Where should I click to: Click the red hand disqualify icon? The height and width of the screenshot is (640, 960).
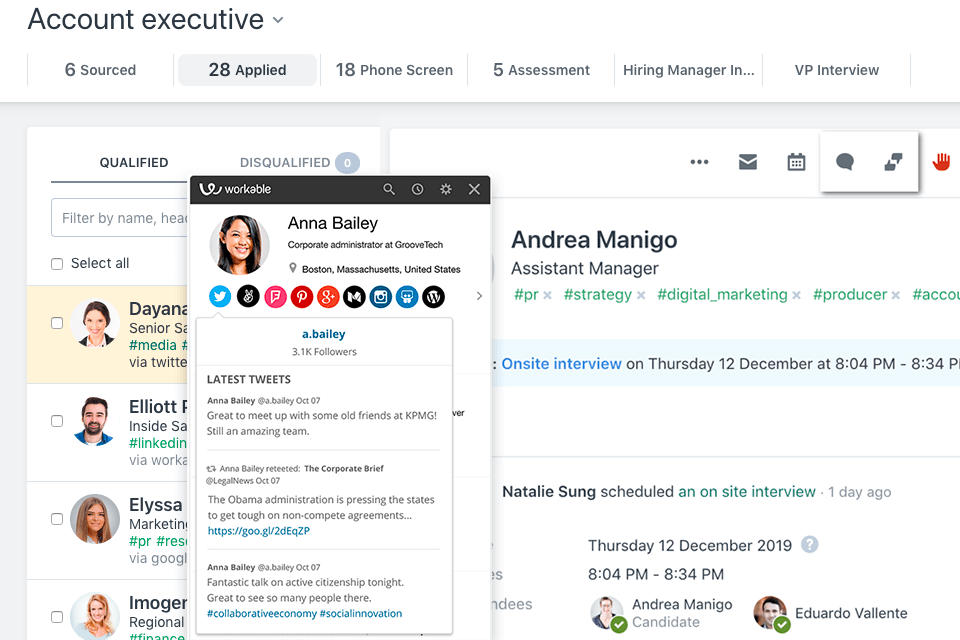(x=941, y=162)
